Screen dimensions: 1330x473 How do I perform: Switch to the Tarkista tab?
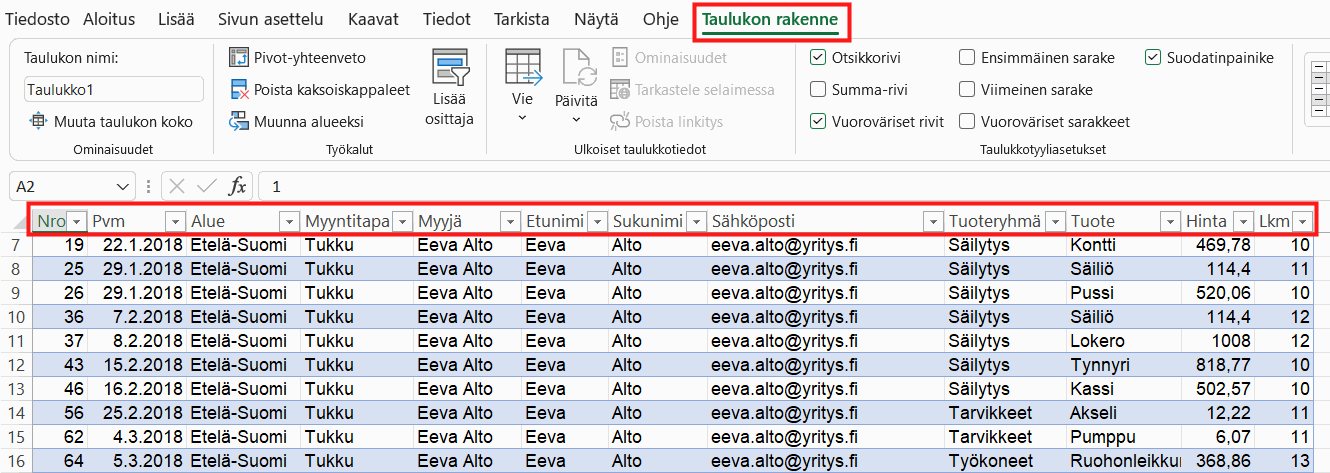[x=521, y=19]
